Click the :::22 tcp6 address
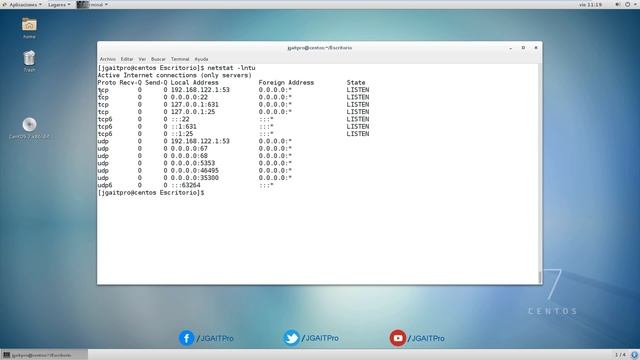 [x=180, y=119]
